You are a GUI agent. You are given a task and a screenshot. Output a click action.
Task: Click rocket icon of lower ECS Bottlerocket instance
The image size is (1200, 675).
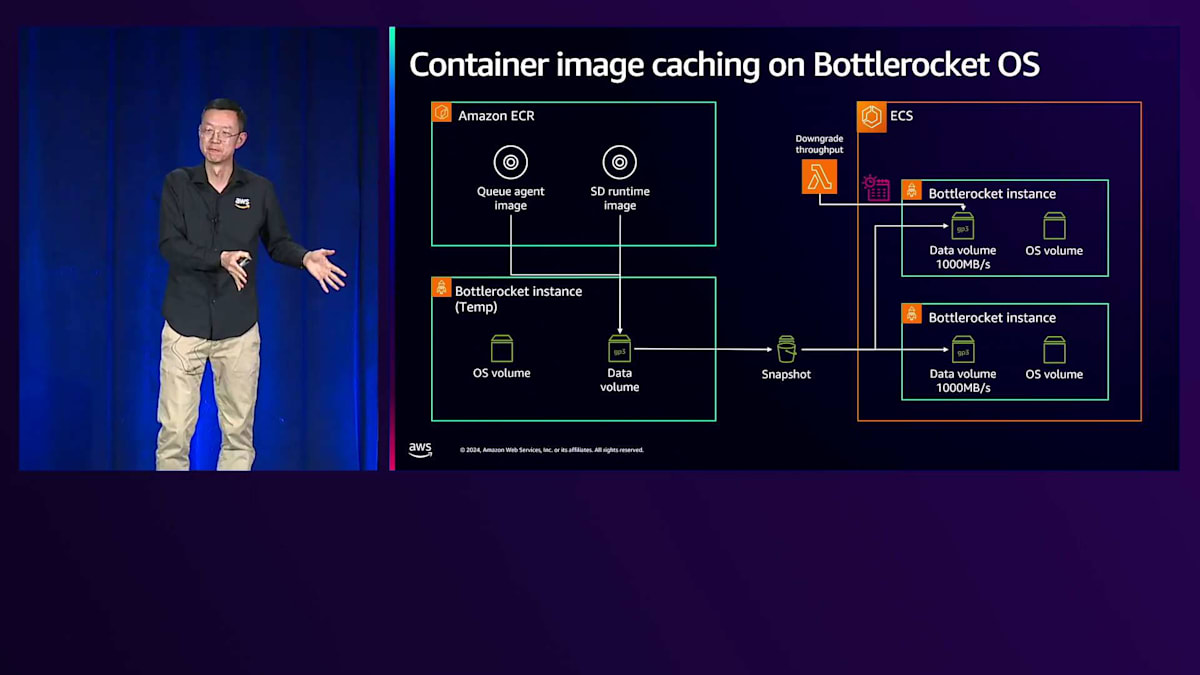click(911, 313)
